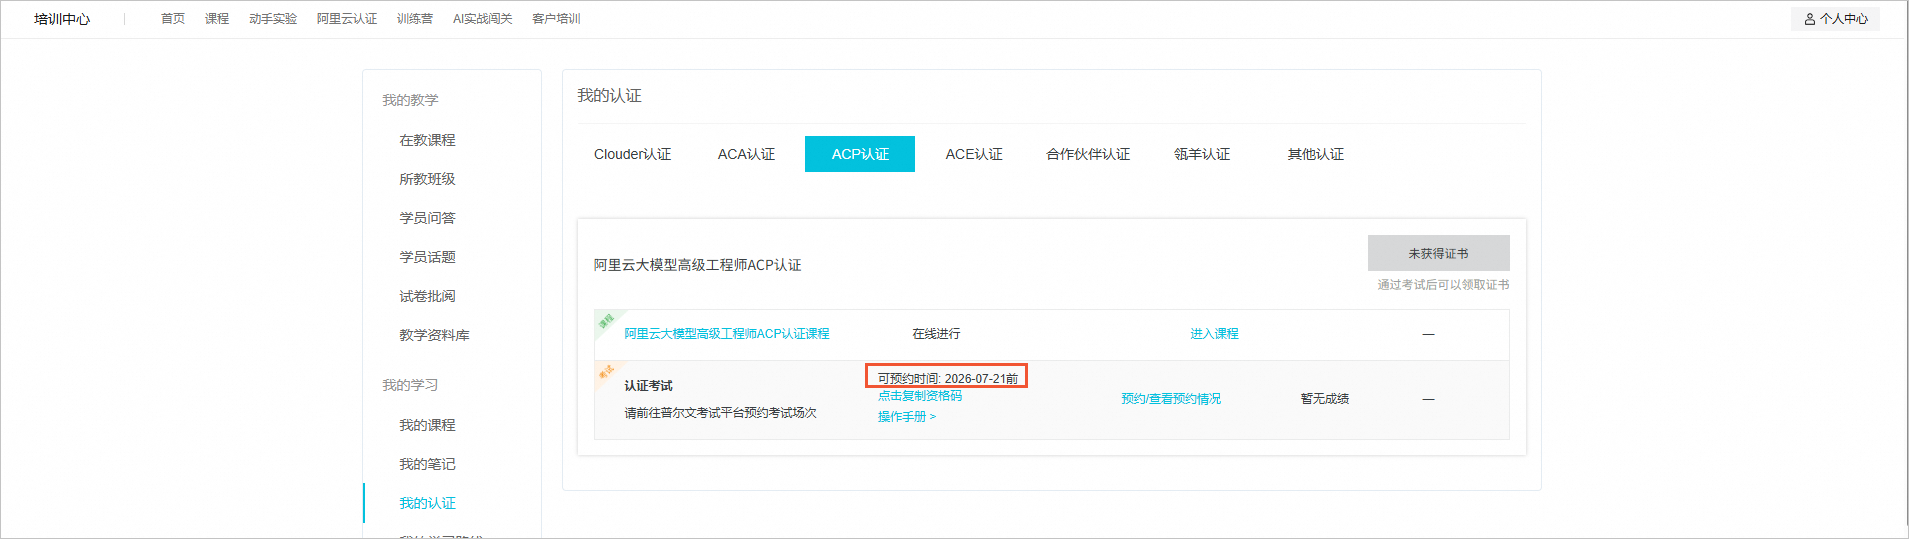Select 在教课程 in the sidebar
The height and width of the screenshot is (539, 1909).
click(427, 140)
